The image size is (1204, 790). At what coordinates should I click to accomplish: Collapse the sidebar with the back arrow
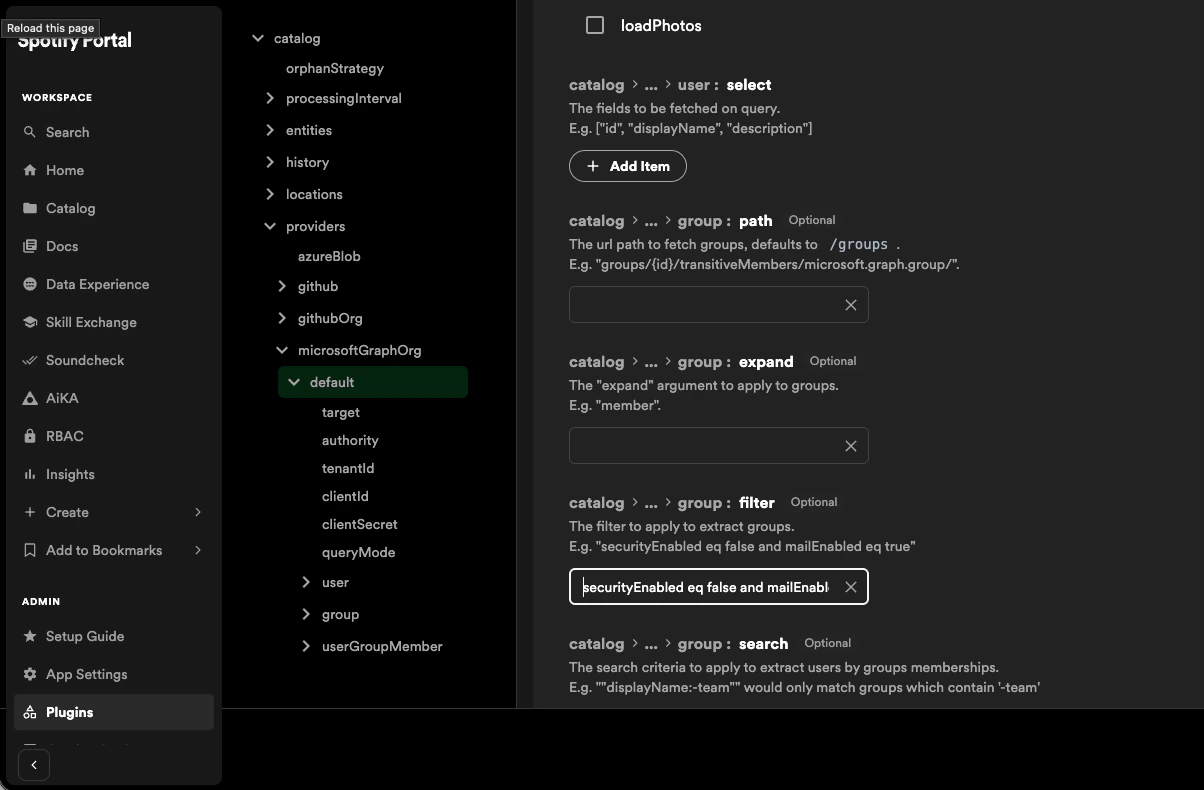(34, 765)
